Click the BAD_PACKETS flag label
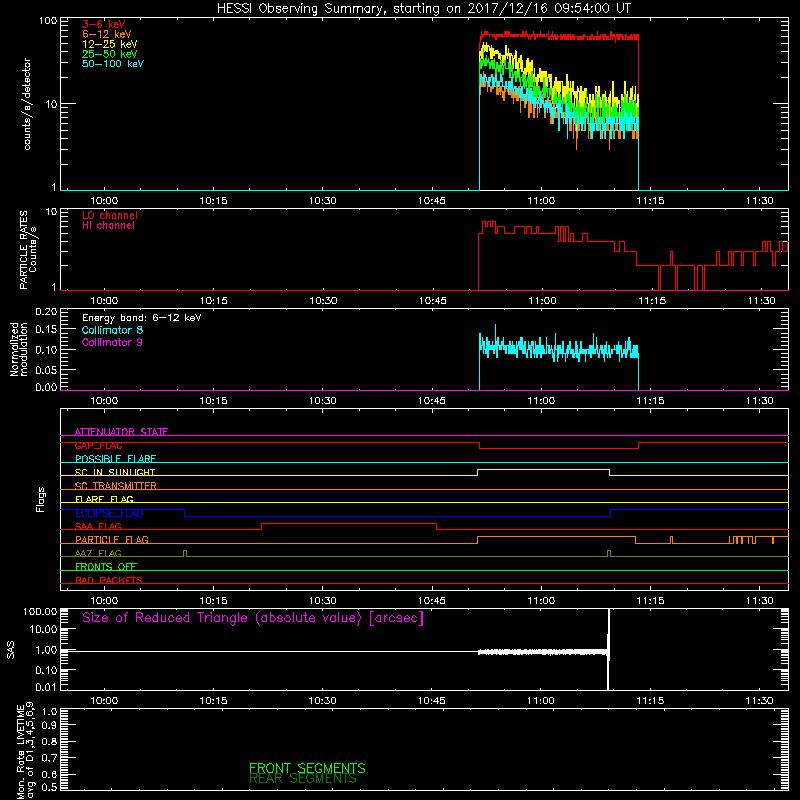The width and height of the screenshot is (800, 800). tap(109, 580)
